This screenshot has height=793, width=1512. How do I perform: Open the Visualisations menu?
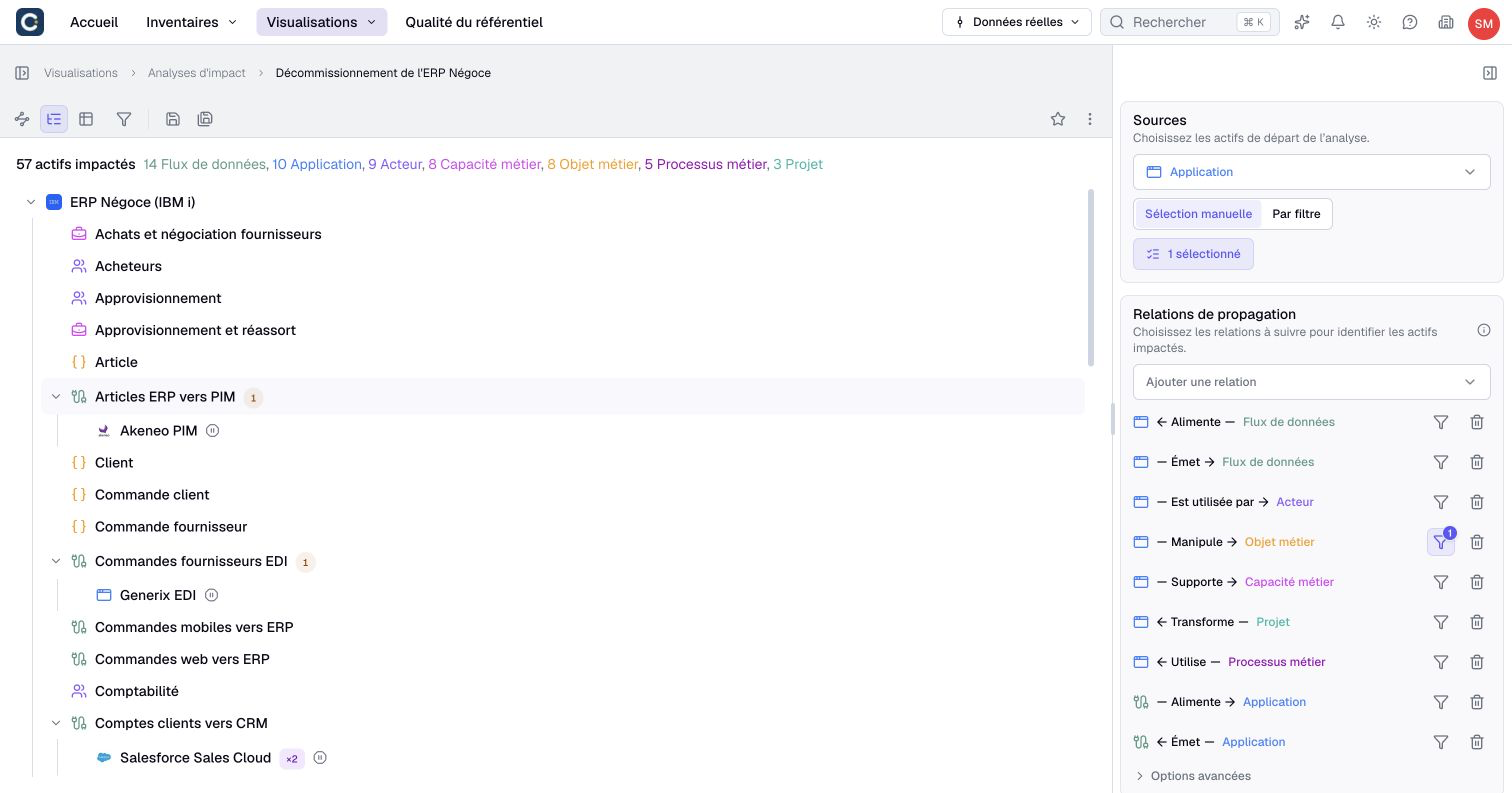tap(322, 22)
